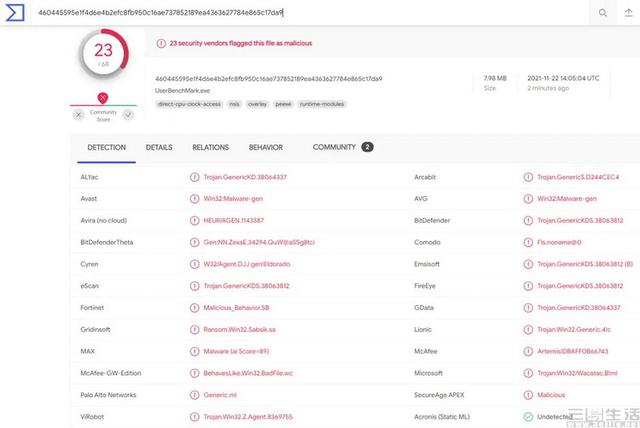Click the Trojan.Win32.Z.Agent.8369755 detection
This screenshot has height=428, width=640.
click(x=248, y=417)
